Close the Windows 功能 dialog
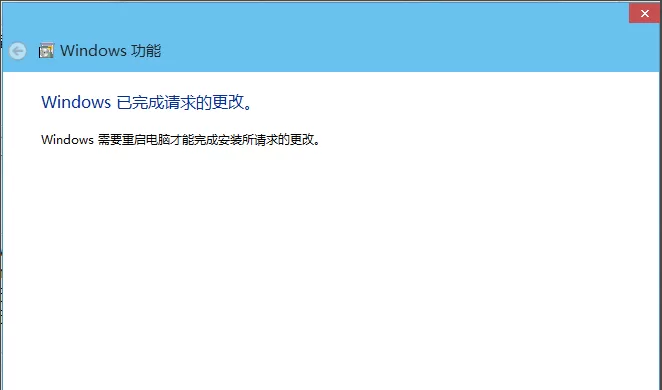The image size is (662, 390). pos(644,13)
